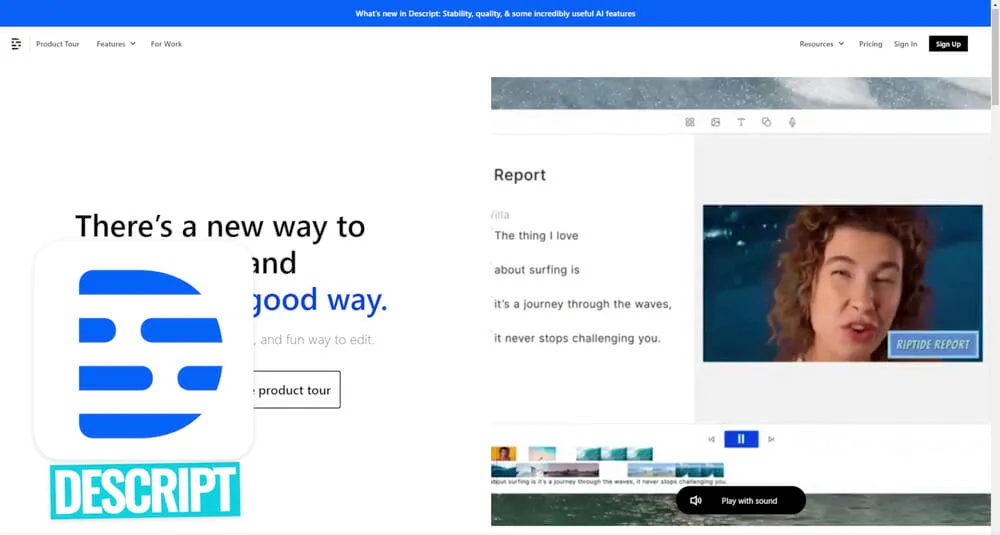Viewport: 1000px width, 535px height.
Task: Click the first orange timeline clip thumbnail
Action: (x=504, y=454)
